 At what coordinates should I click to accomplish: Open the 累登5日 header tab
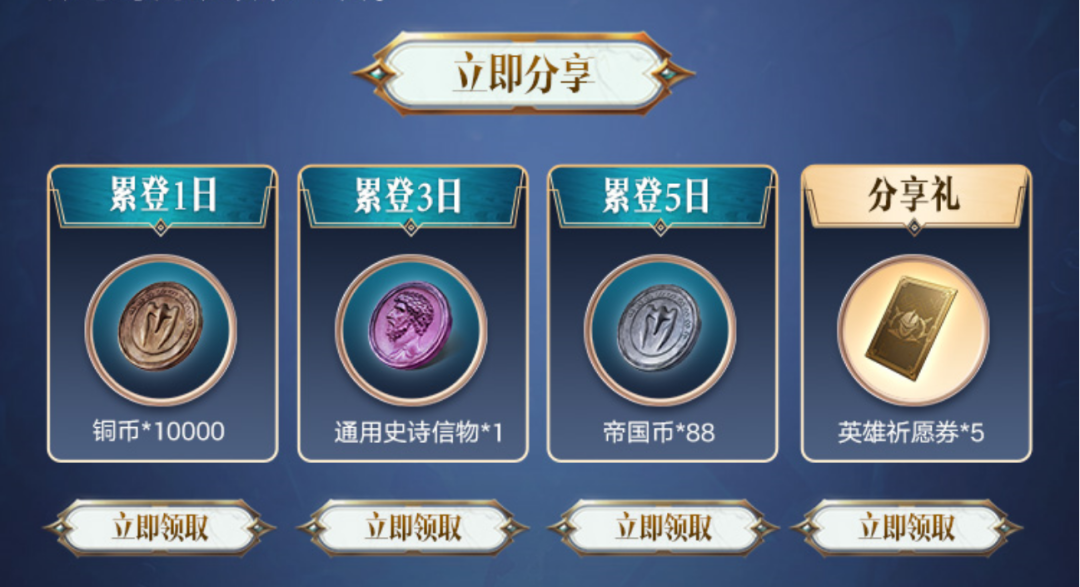[x=660, y=196]
